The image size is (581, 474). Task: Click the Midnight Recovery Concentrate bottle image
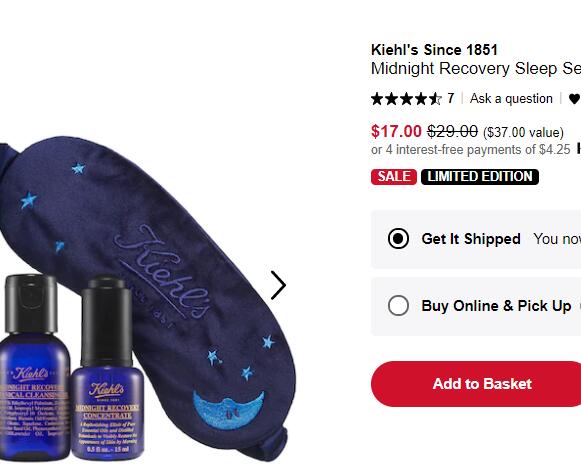(107, 369)
